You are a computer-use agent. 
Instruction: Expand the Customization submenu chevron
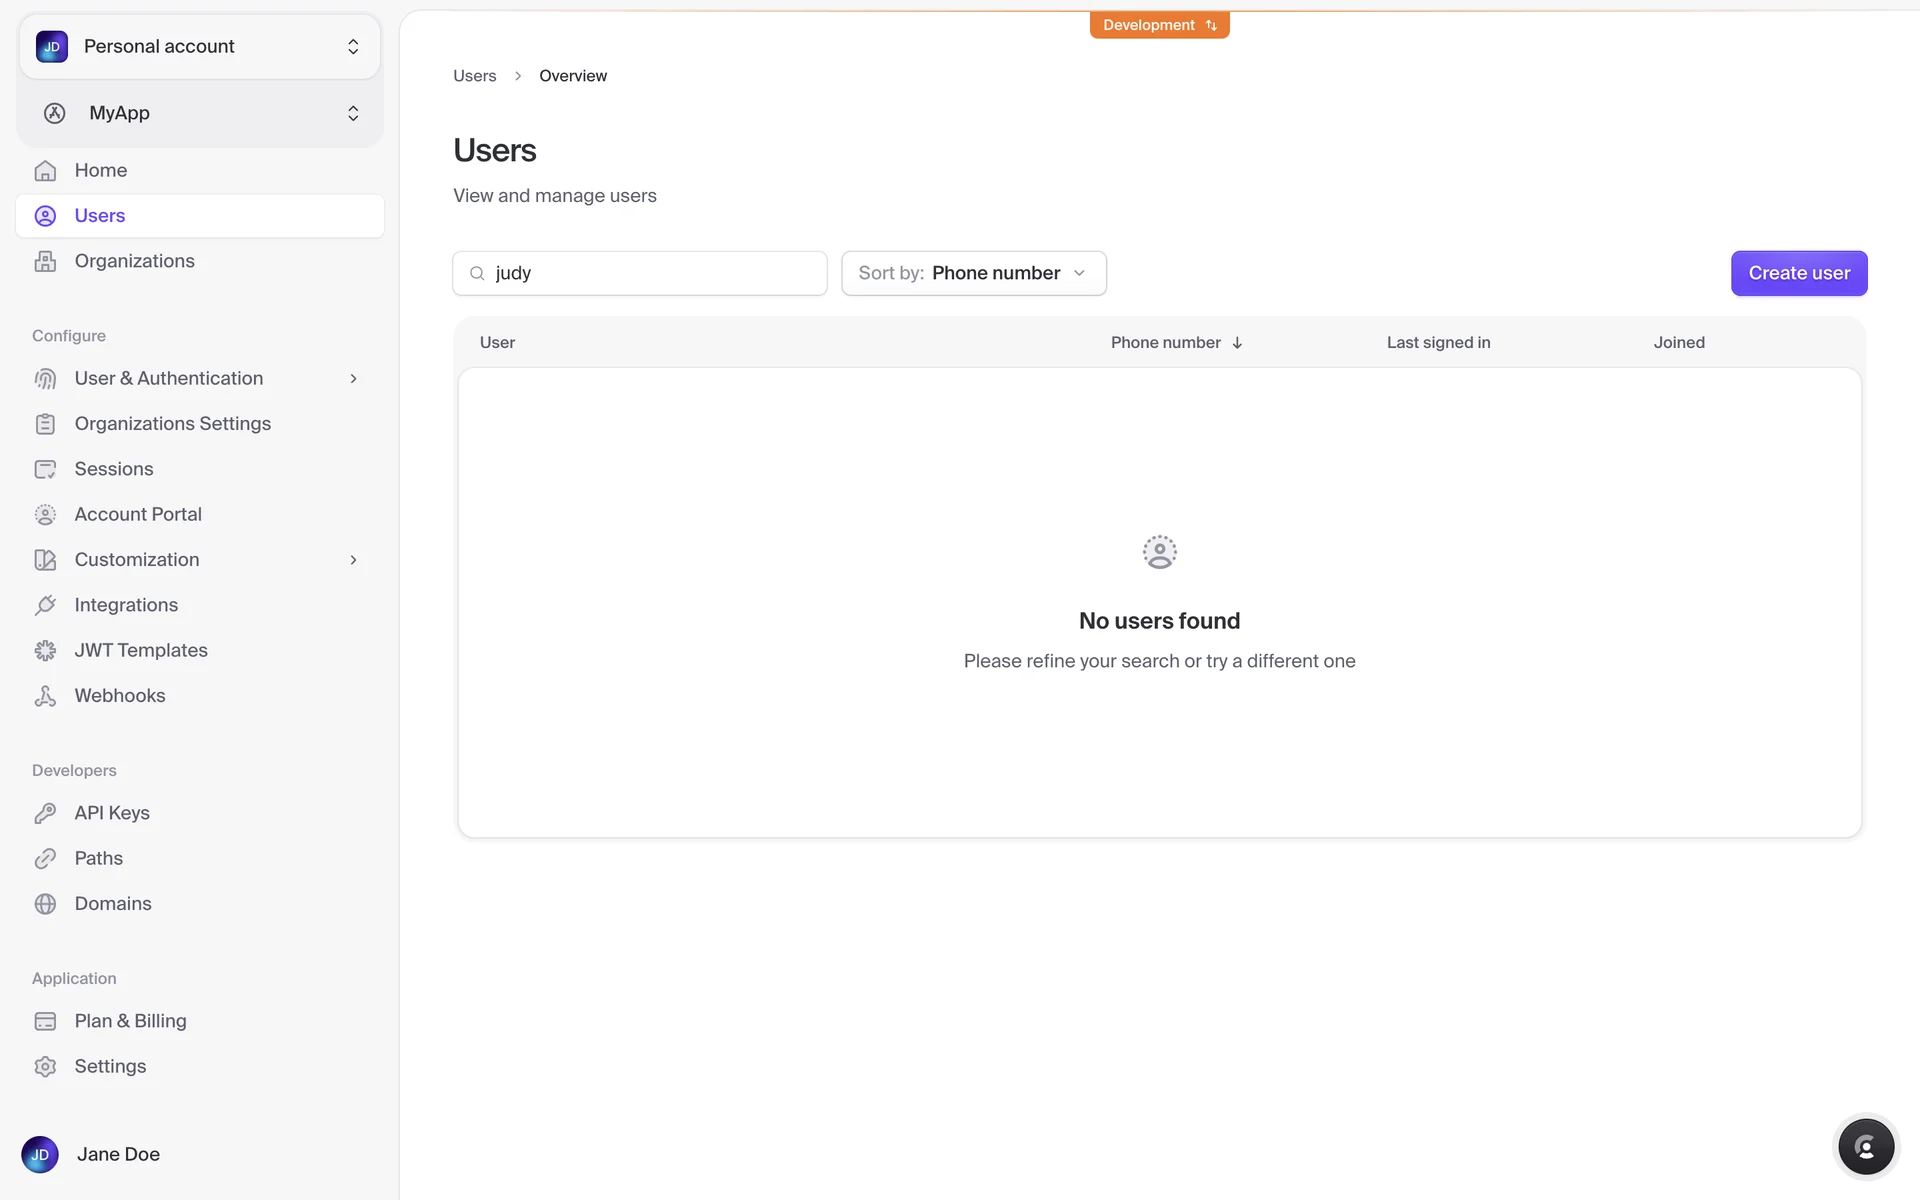pos(353,560)
